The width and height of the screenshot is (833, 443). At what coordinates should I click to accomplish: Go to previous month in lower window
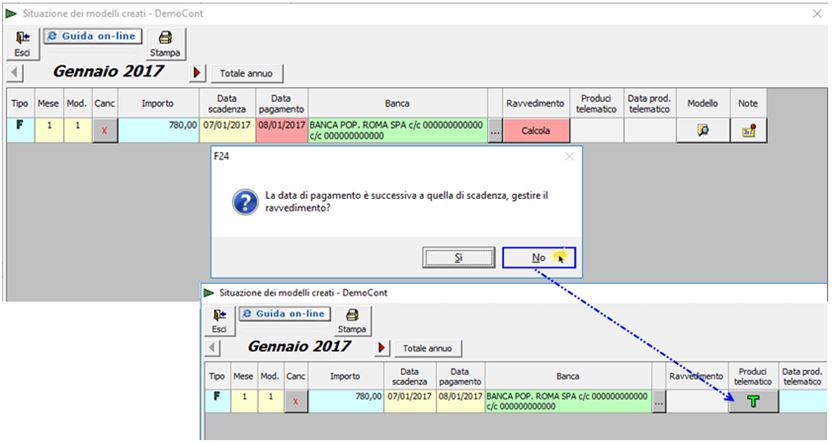212,348
